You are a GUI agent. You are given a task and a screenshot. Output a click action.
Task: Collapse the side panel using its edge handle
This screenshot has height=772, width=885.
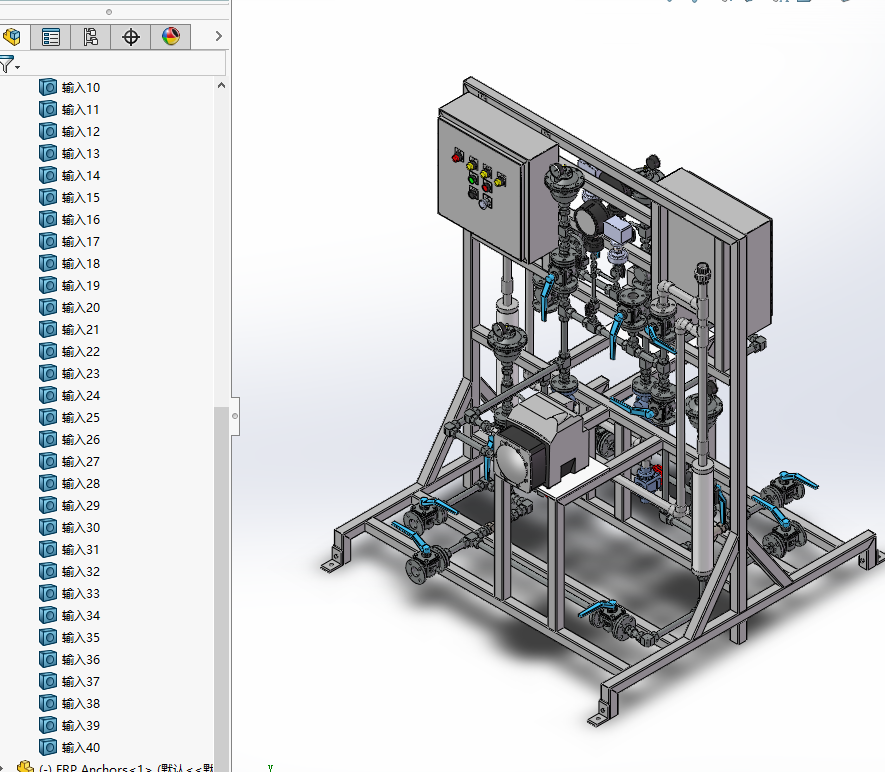click(x=235, y=414)
